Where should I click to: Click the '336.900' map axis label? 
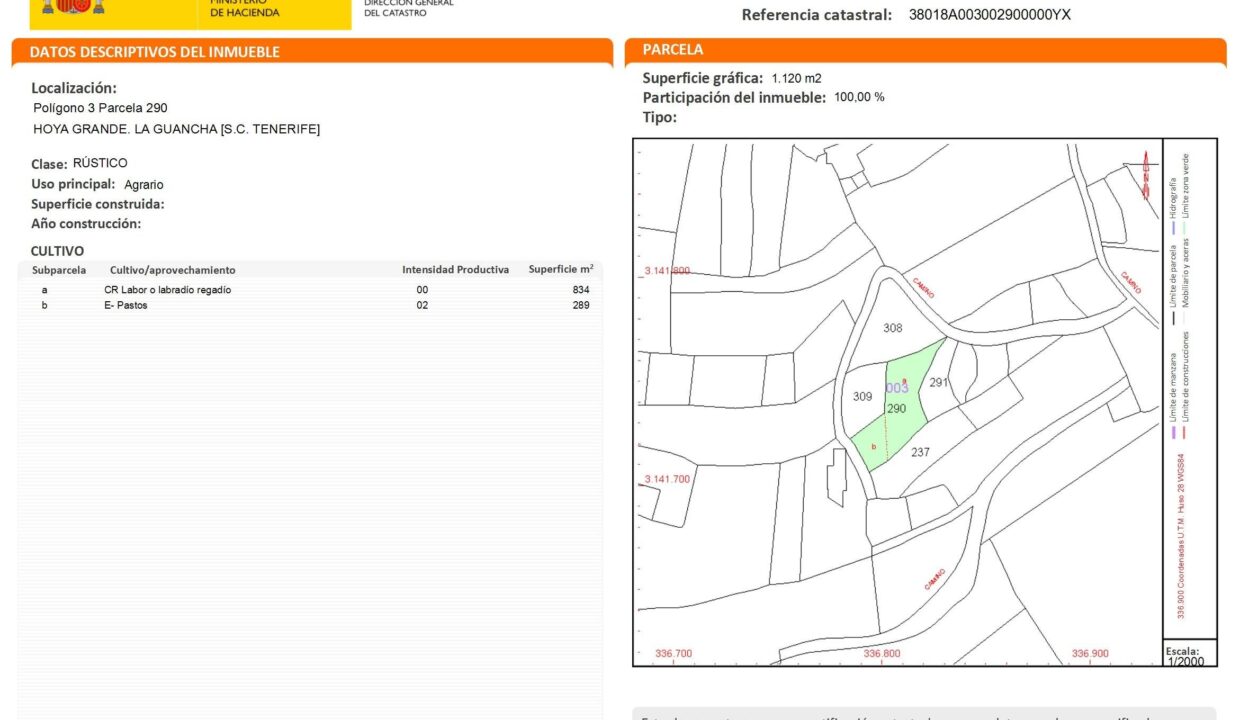point(1090,654)
